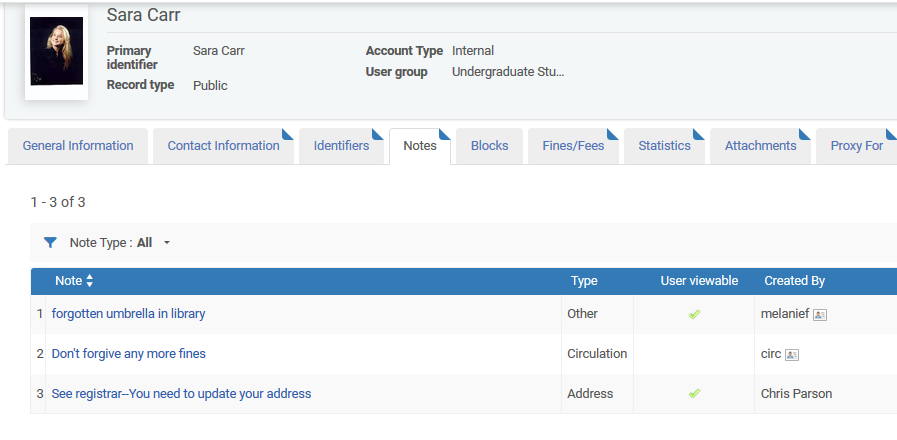Sort notes using the Note column arrows
Viewport: 897px width, 440px height.
(90, 282)
